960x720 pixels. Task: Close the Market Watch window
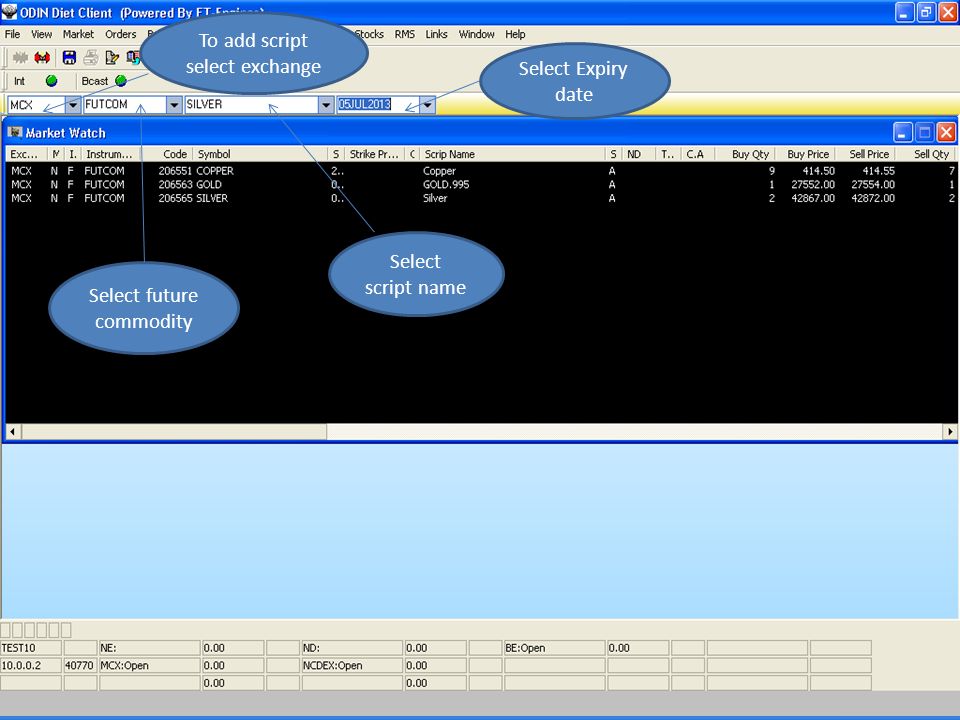point(947,132)
